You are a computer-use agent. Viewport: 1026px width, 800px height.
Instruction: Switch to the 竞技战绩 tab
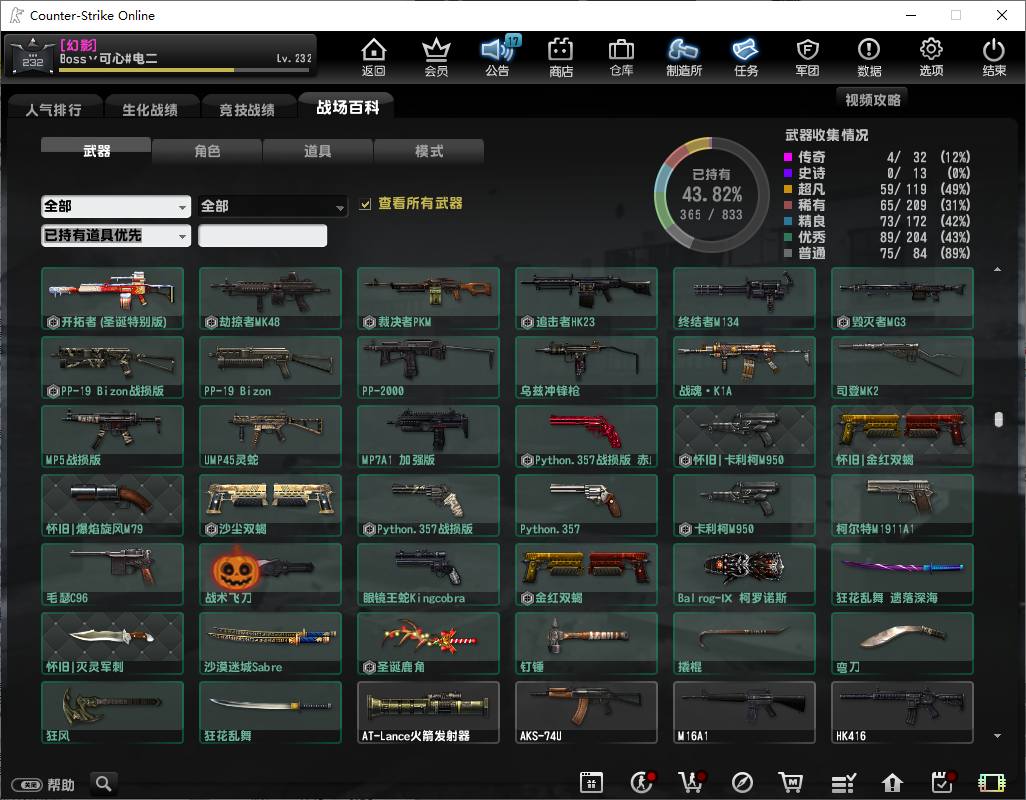tap(247, 109)
